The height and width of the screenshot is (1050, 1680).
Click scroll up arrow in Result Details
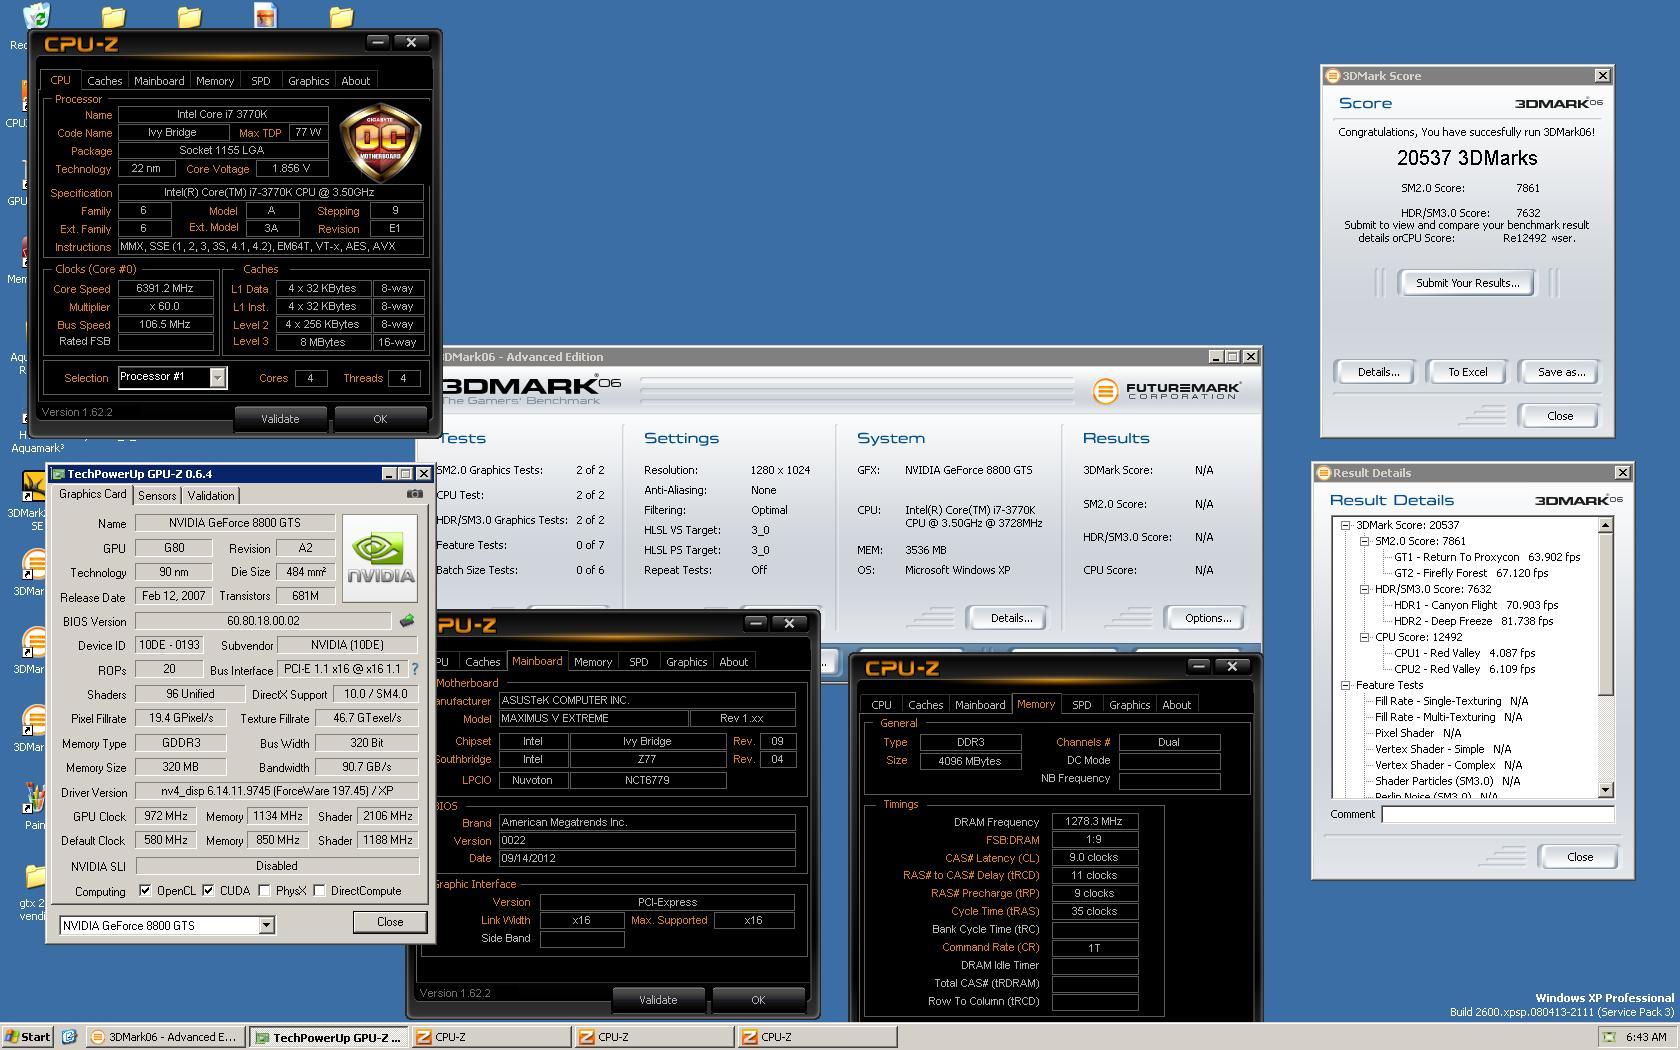1606,525
